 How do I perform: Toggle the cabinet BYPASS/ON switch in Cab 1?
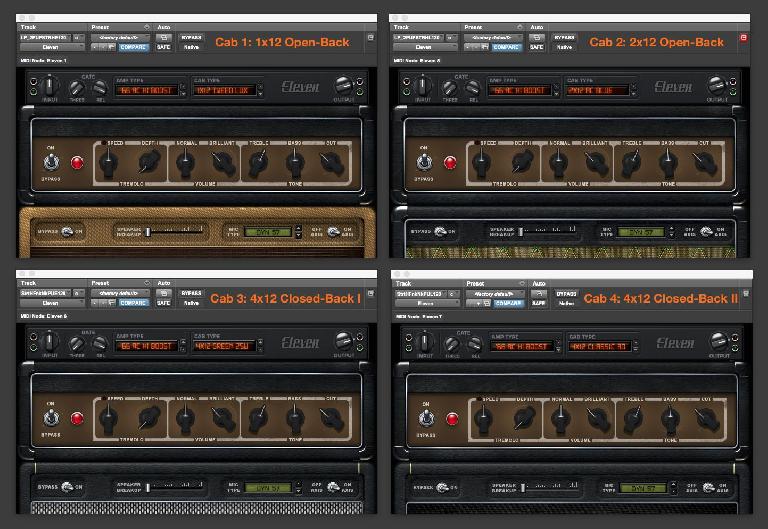pyautogui.click(x=66, y=231)
